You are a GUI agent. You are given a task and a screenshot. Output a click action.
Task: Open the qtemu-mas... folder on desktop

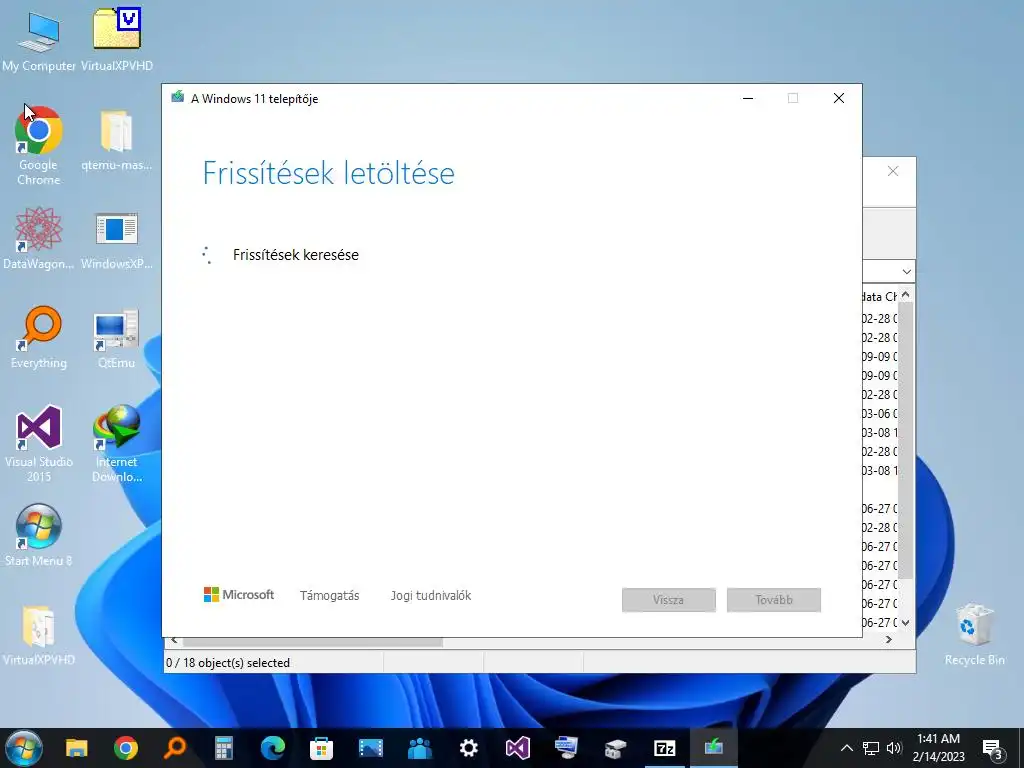point(117,140)
